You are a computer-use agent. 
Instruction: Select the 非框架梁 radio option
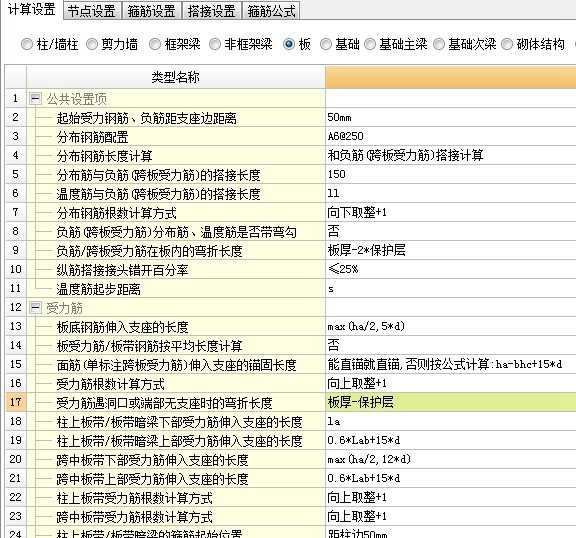215,44
